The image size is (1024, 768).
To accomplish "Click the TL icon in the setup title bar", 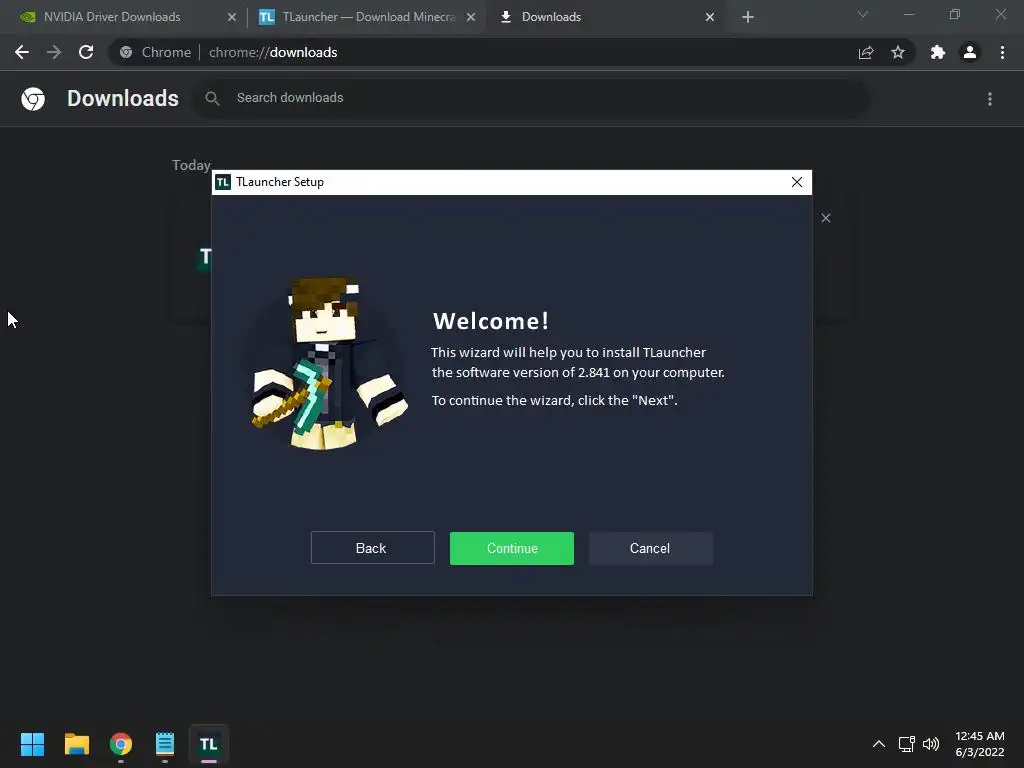I will [x=223, y=182].
